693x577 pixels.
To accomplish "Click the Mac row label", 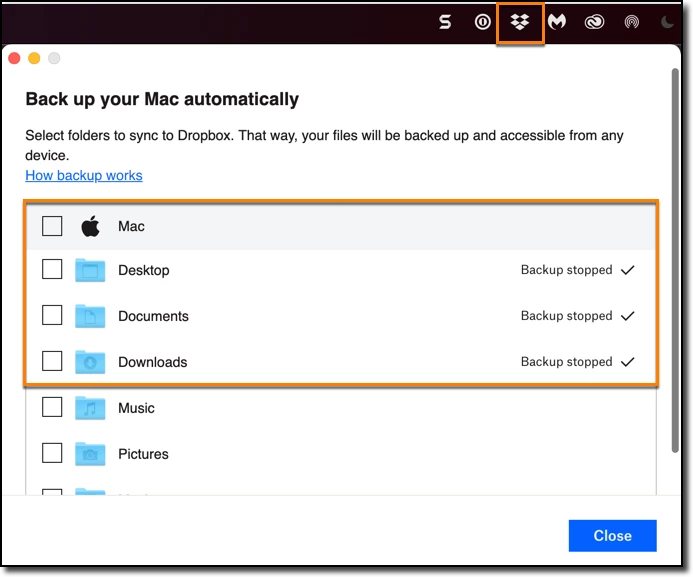I will 131,226.
